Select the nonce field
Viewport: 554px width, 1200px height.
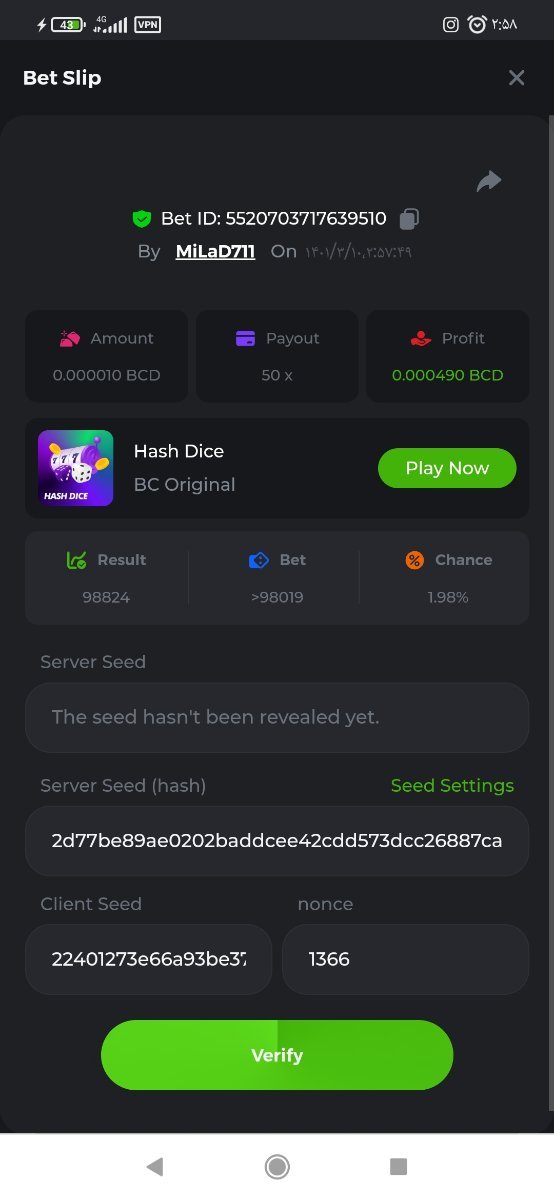(405, 959)
